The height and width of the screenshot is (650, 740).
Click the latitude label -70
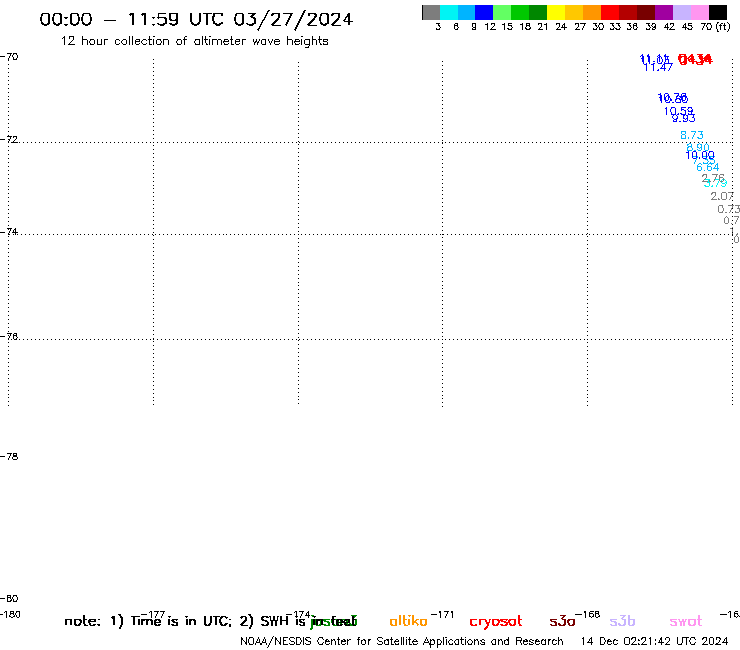tap(9, 57)
